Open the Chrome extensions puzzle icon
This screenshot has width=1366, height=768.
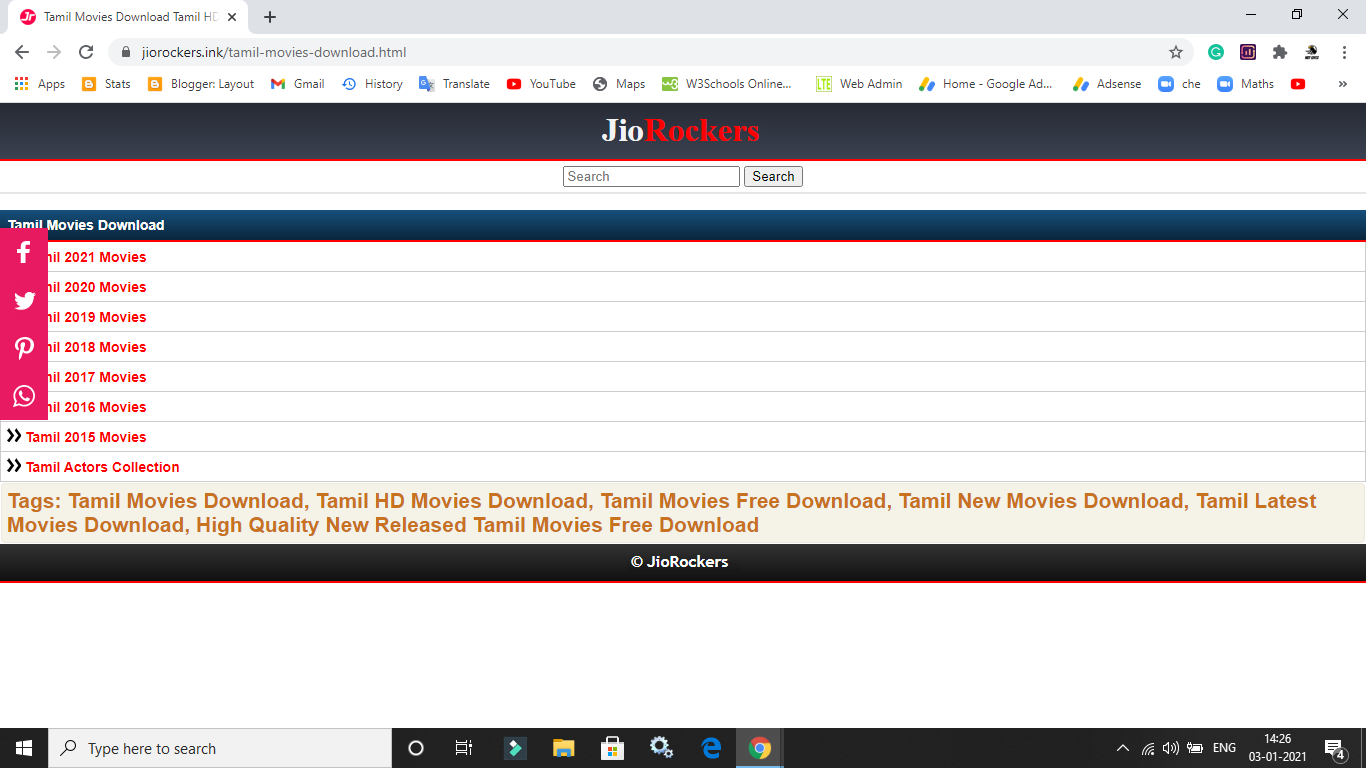click(1280, 52)
